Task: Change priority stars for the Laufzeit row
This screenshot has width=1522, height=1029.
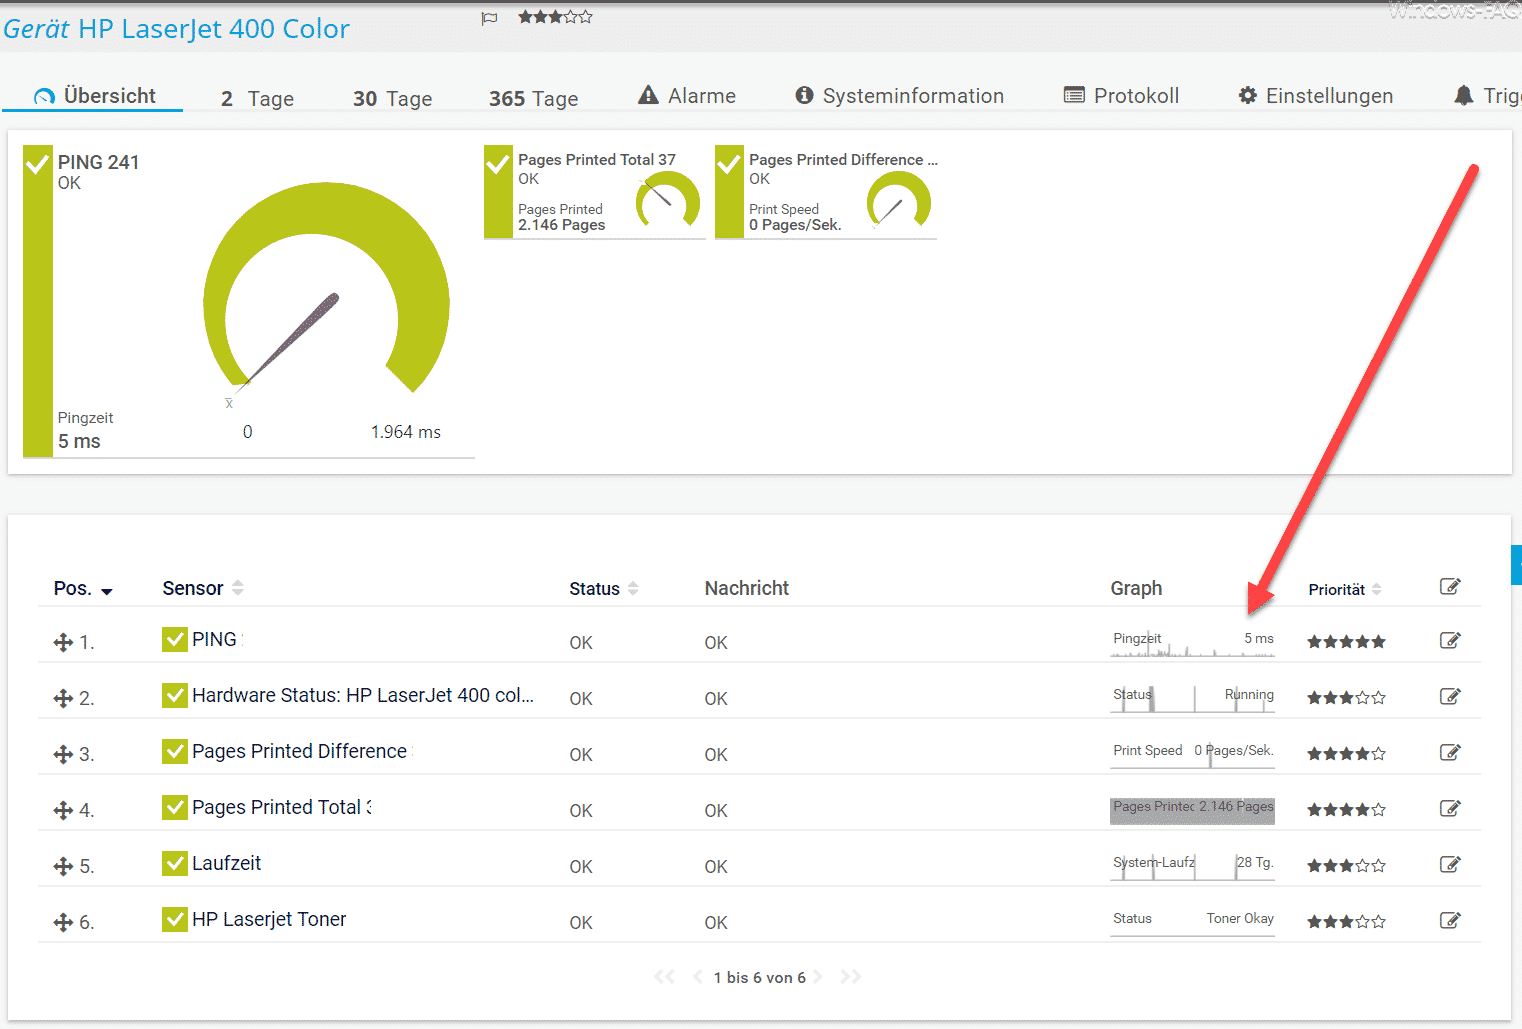Action: 1346,866
